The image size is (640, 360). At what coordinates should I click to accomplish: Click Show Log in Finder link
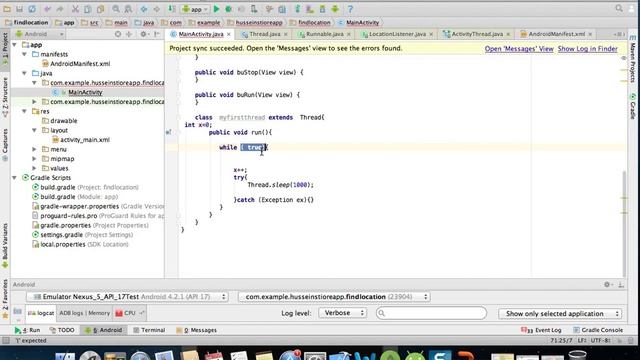tap(587, 49)
